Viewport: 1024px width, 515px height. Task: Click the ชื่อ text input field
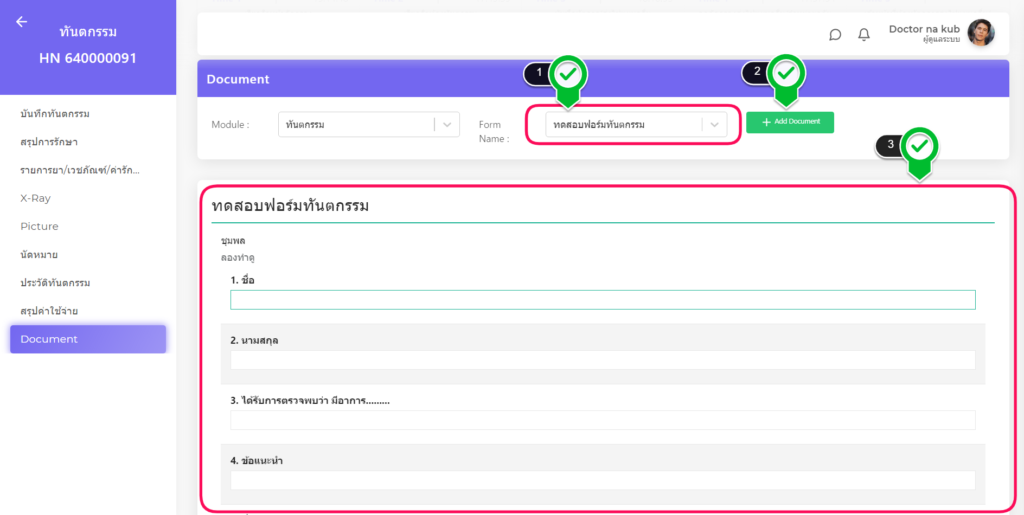602,300
